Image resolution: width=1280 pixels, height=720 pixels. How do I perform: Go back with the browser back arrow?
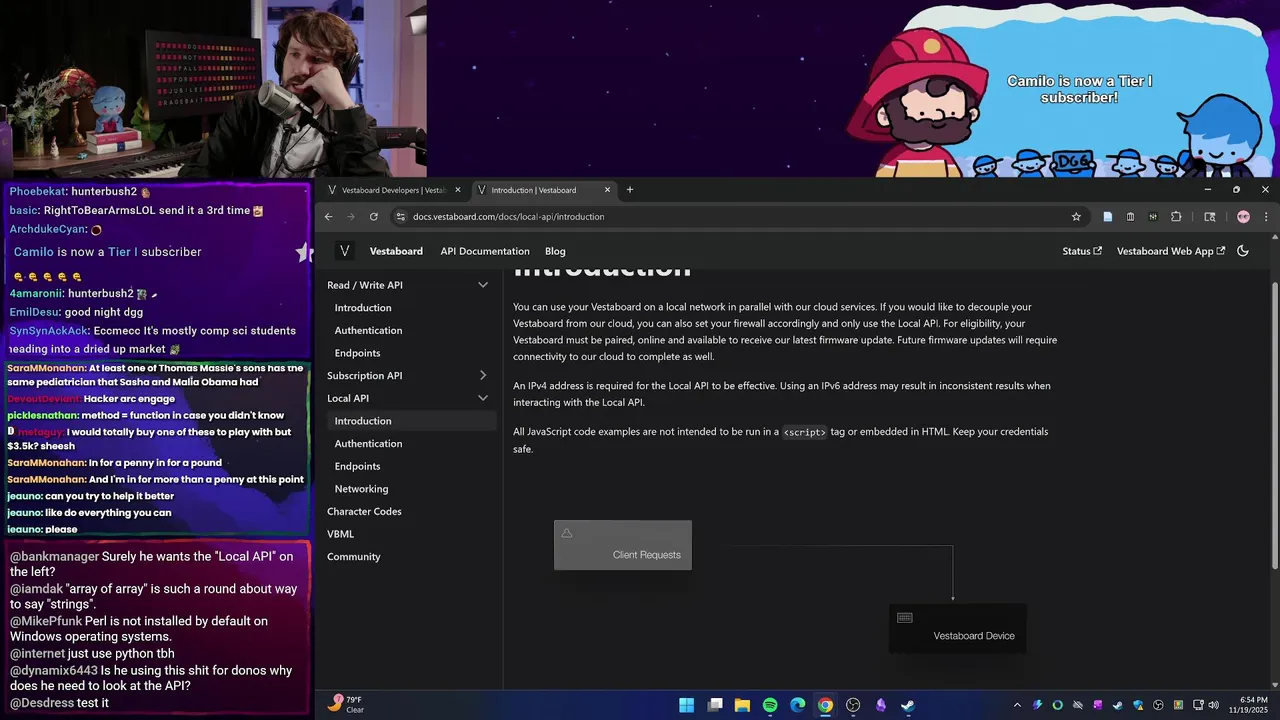tap(328, 216)
